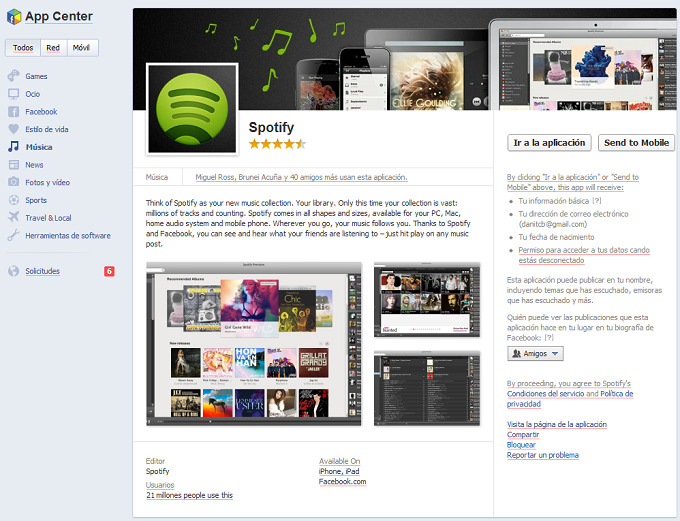
Task: Click the help mark after información básica
Action: [597, 201]
